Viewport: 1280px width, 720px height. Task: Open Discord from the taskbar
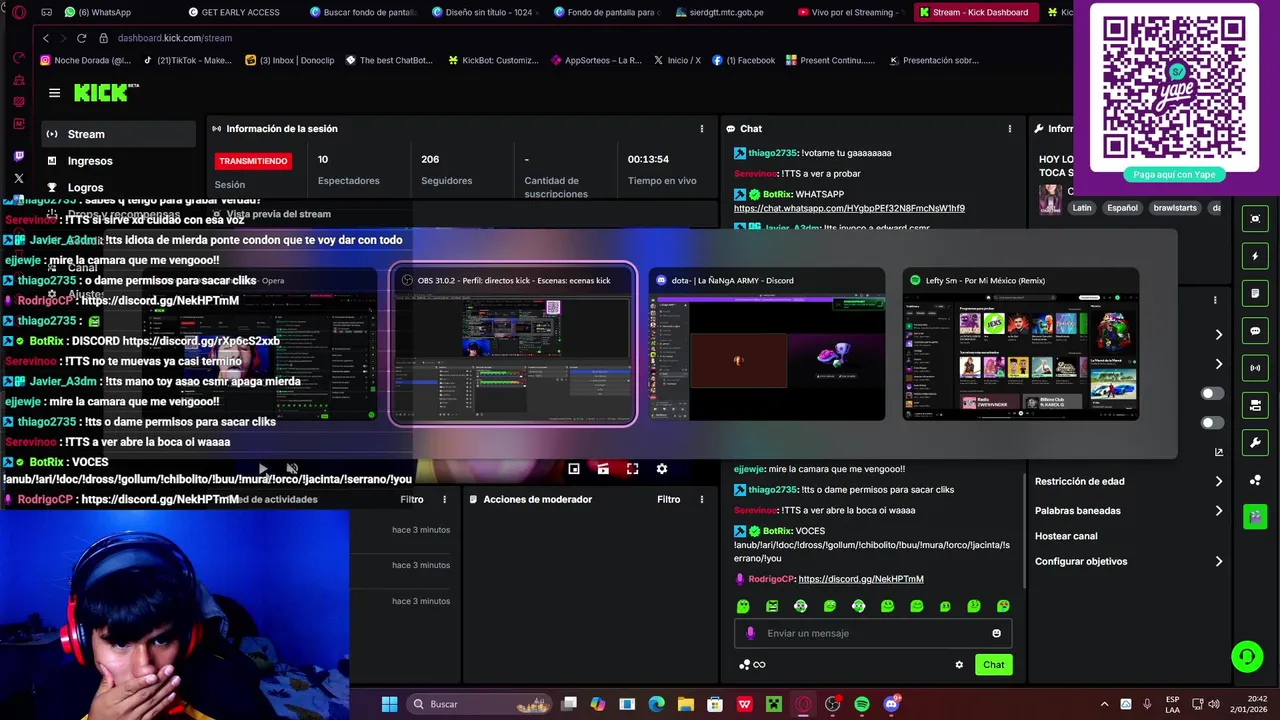(x=891, y=704)
